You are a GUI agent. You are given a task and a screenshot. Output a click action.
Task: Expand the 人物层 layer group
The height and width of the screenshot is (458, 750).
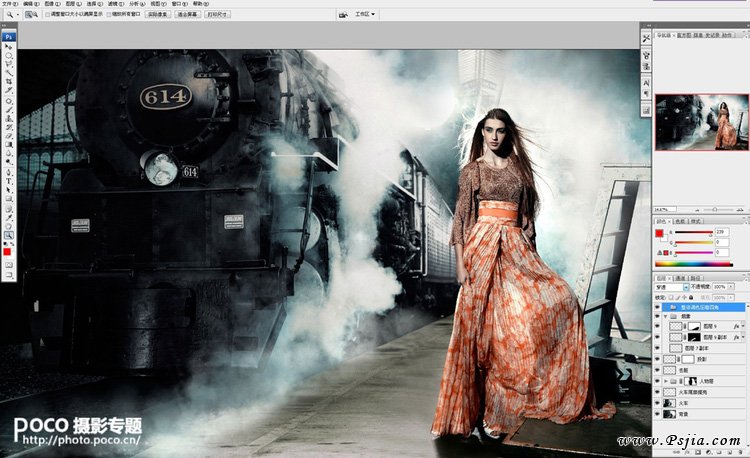tap(668, 381)
